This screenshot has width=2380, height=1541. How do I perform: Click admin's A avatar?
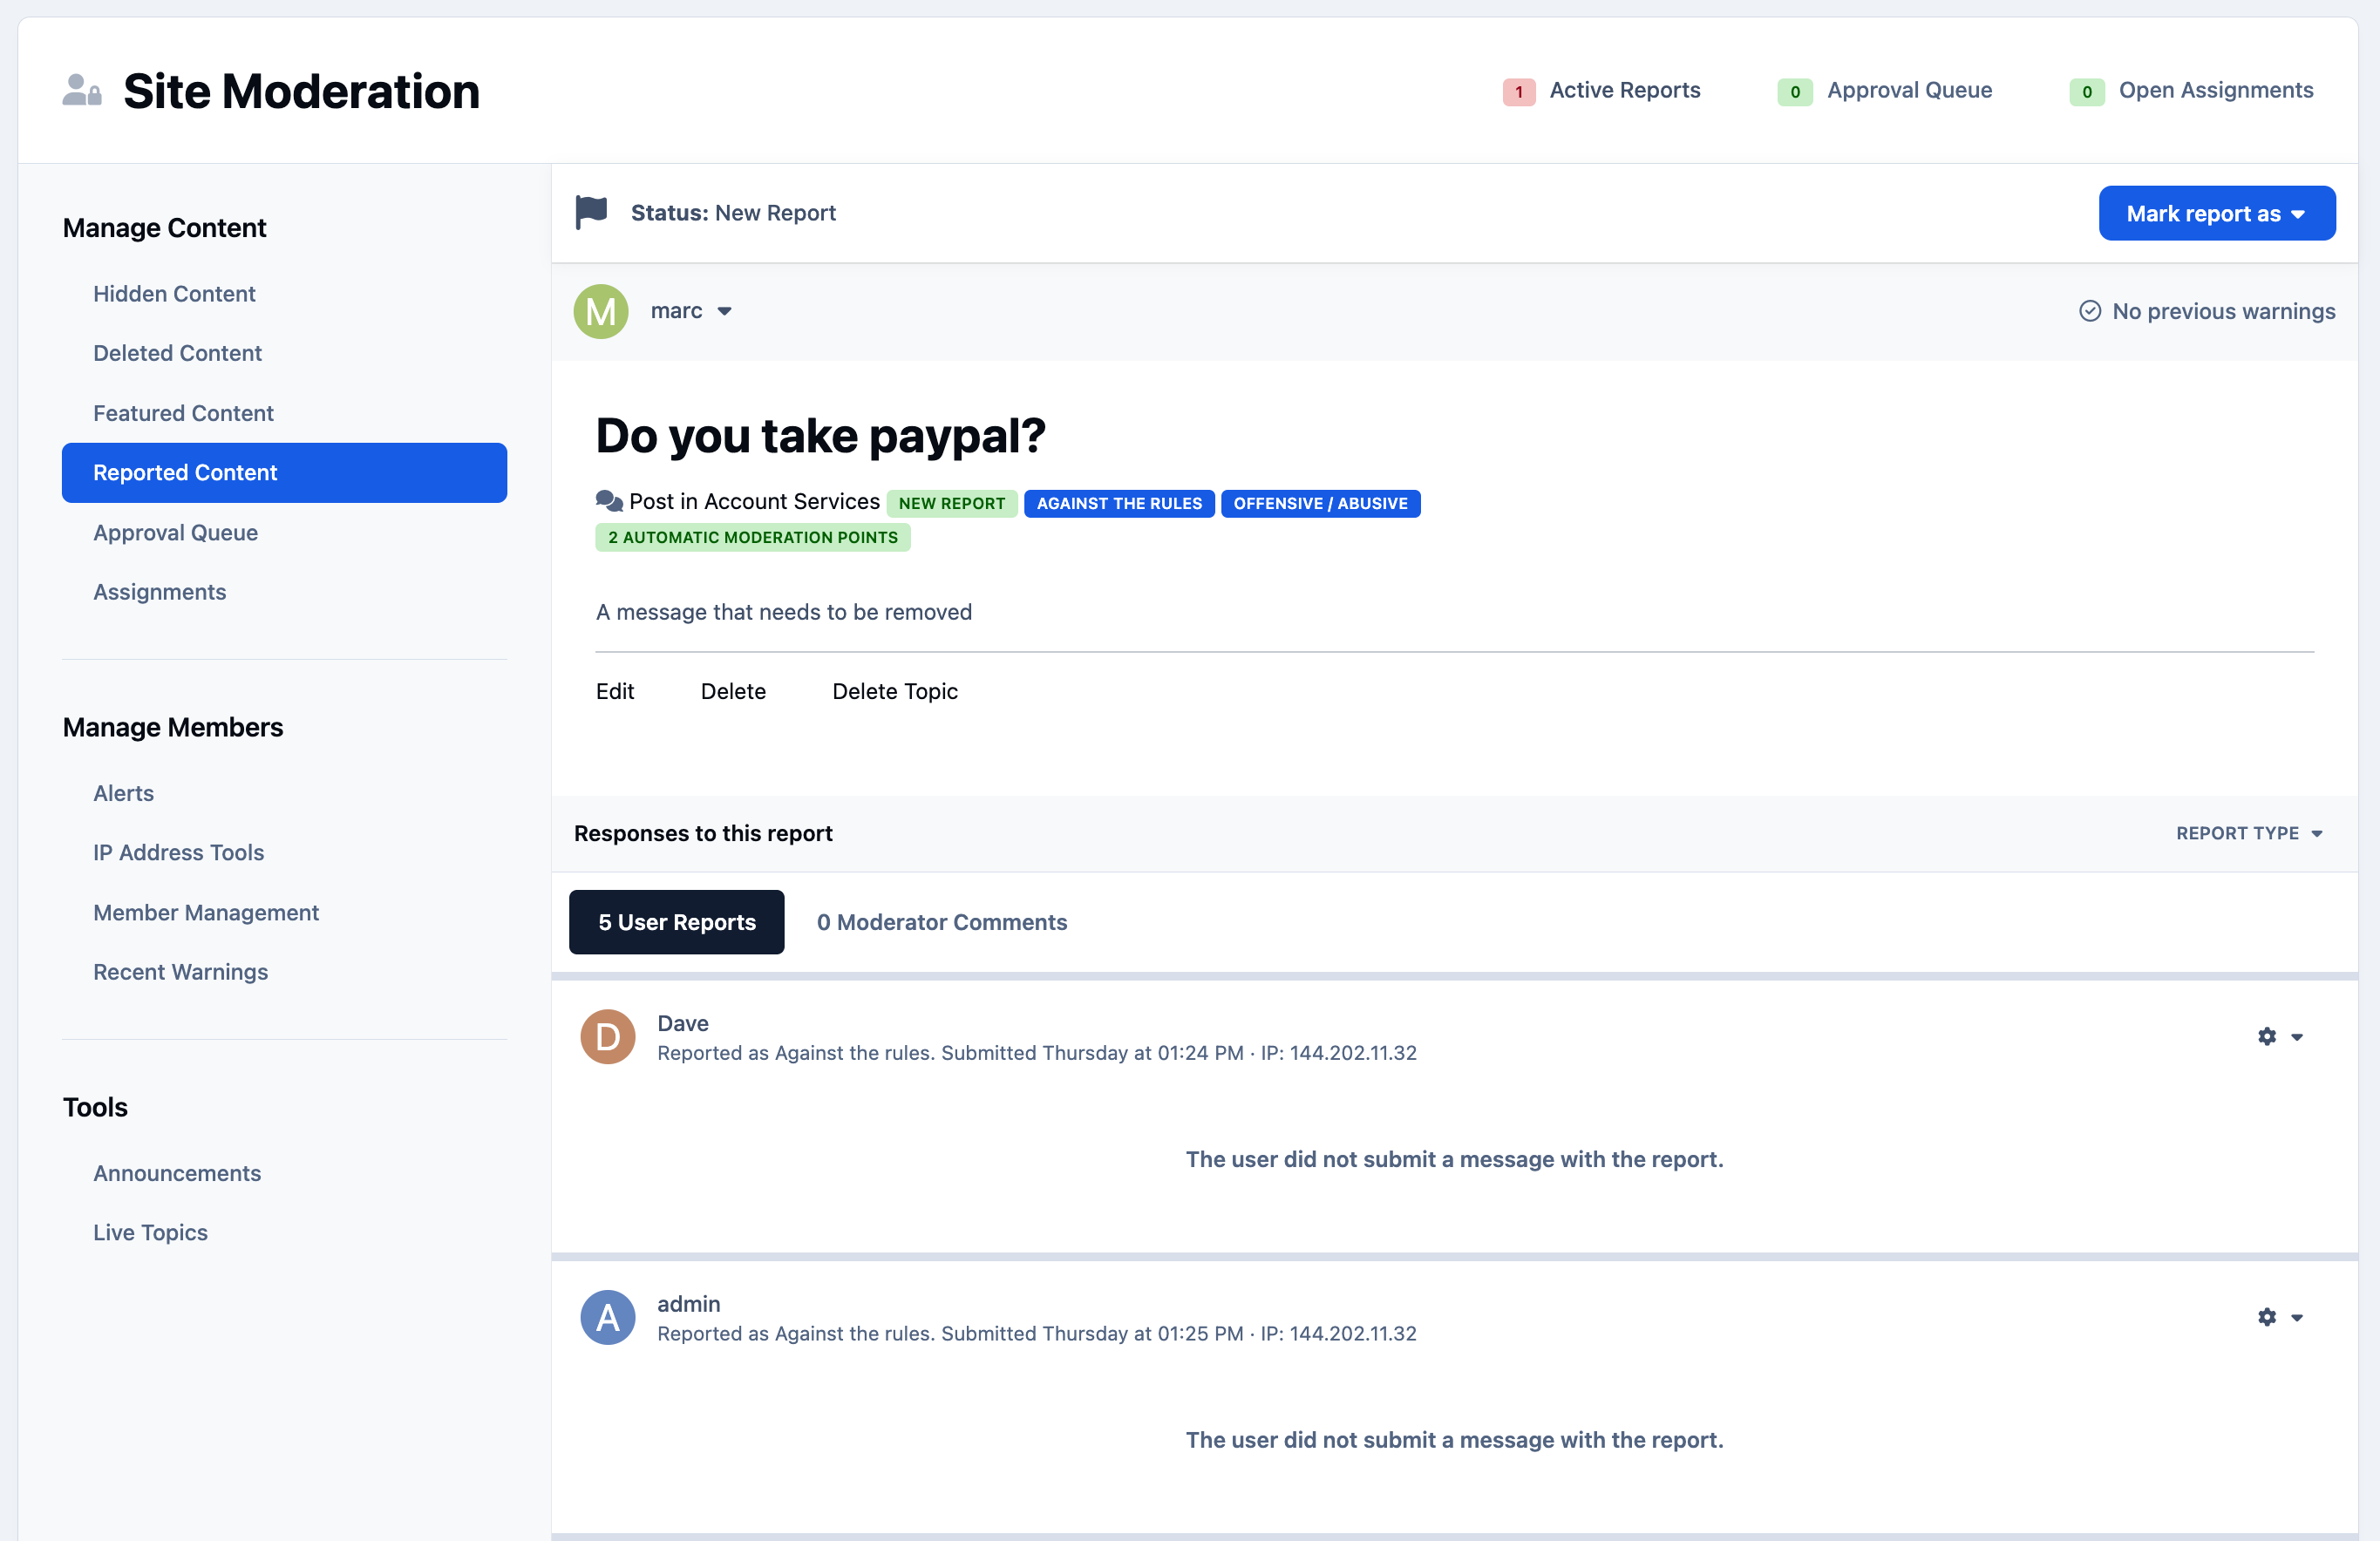pyautogui.click(x=608, y=1317)
